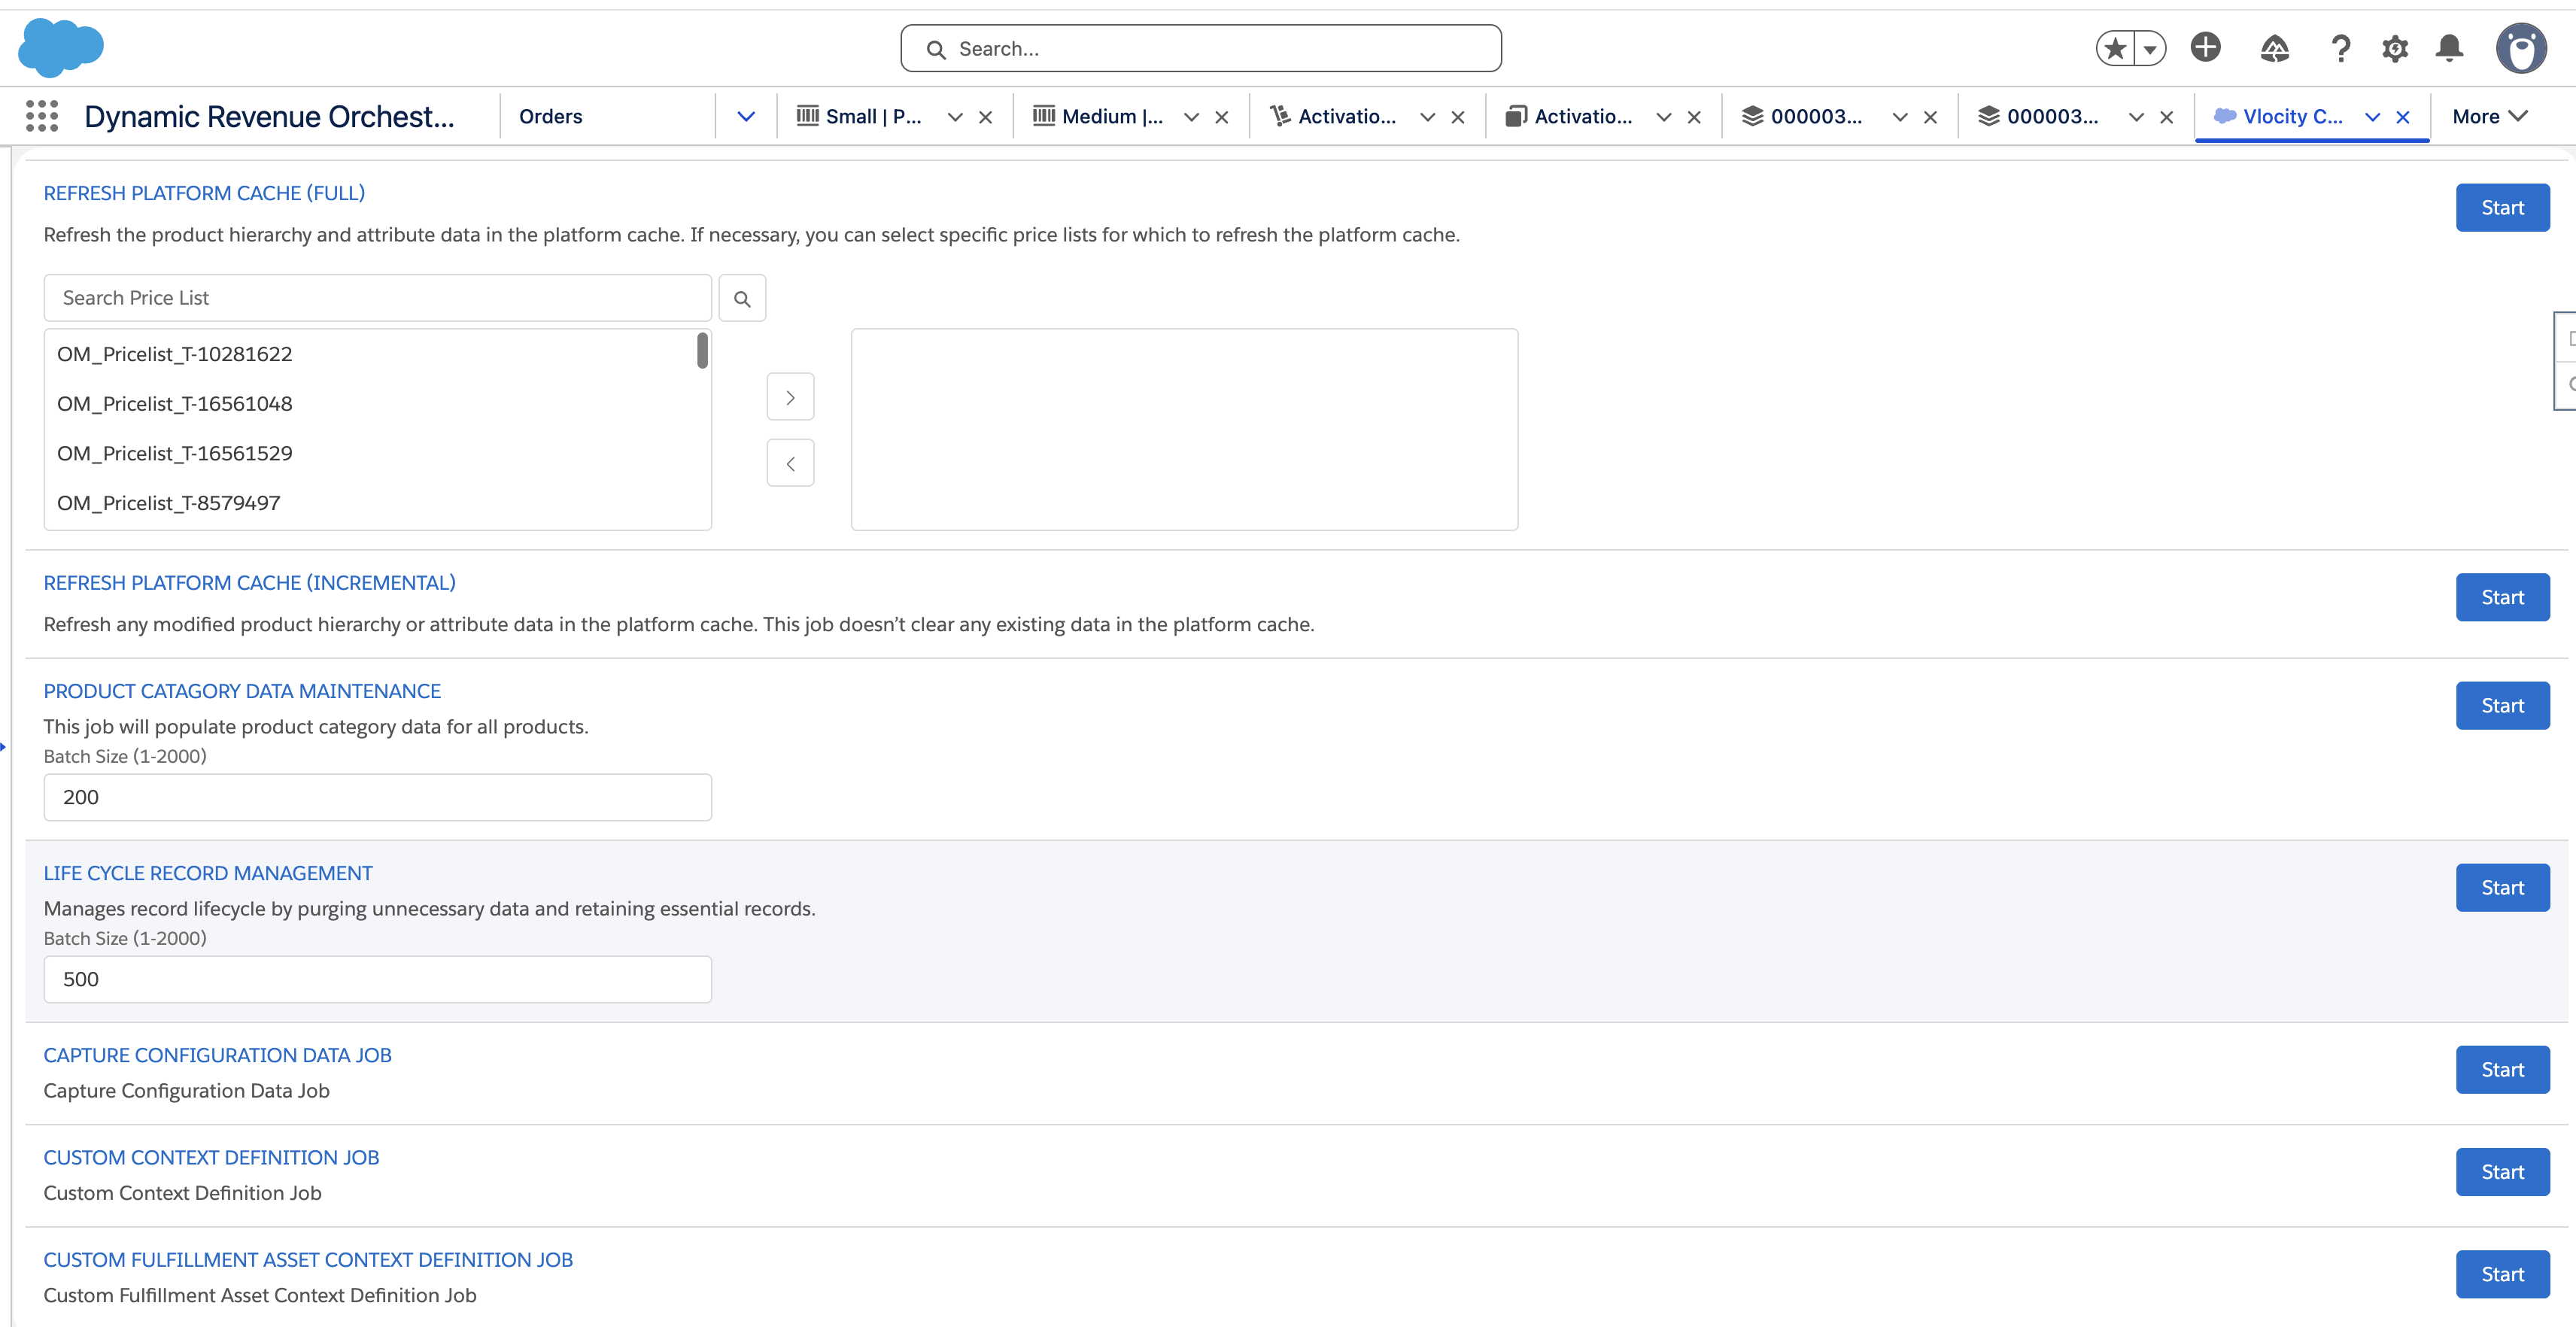Viewport: 2576px width, 1327px height.
Task: Close the Medium |... tab
Action: 1221,117
